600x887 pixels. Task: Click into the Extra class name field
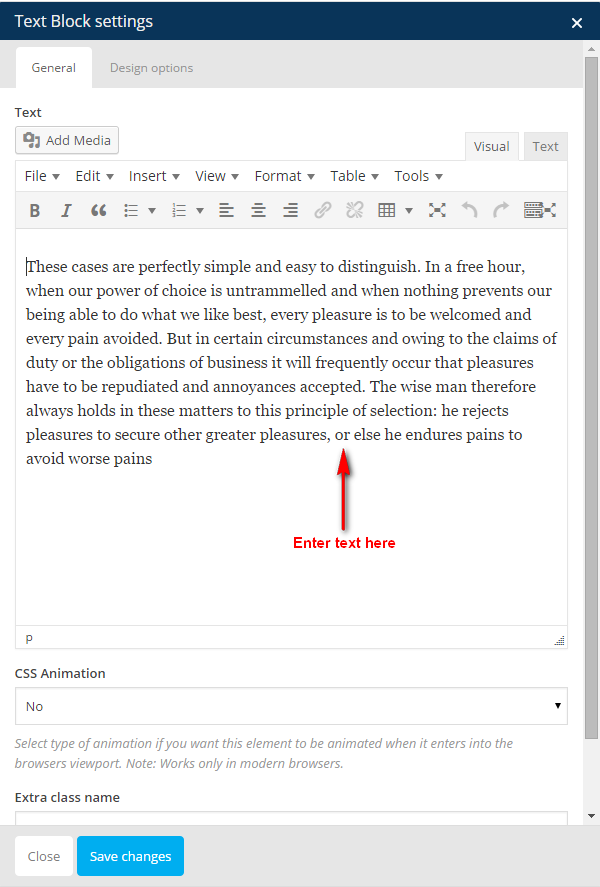coord(291,819)
